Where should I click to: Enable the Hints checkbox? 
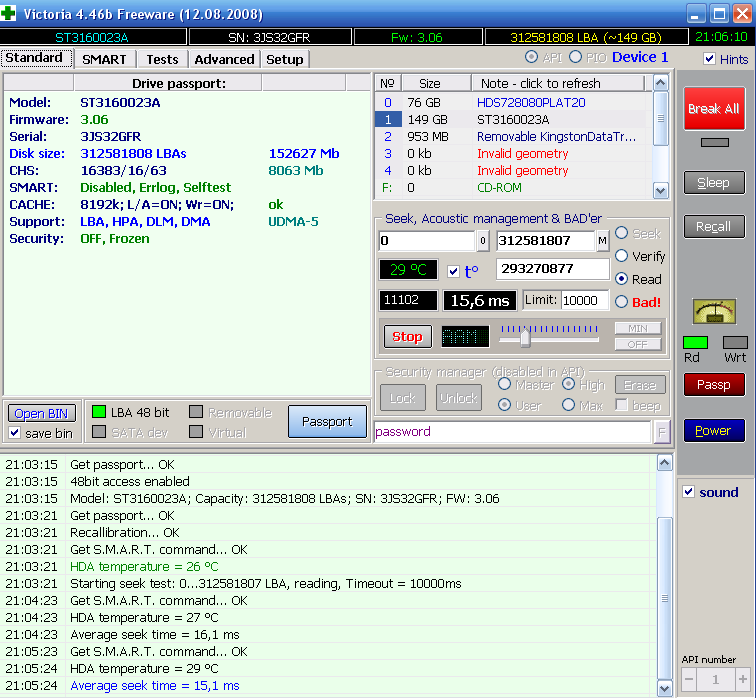coord(709,59)
